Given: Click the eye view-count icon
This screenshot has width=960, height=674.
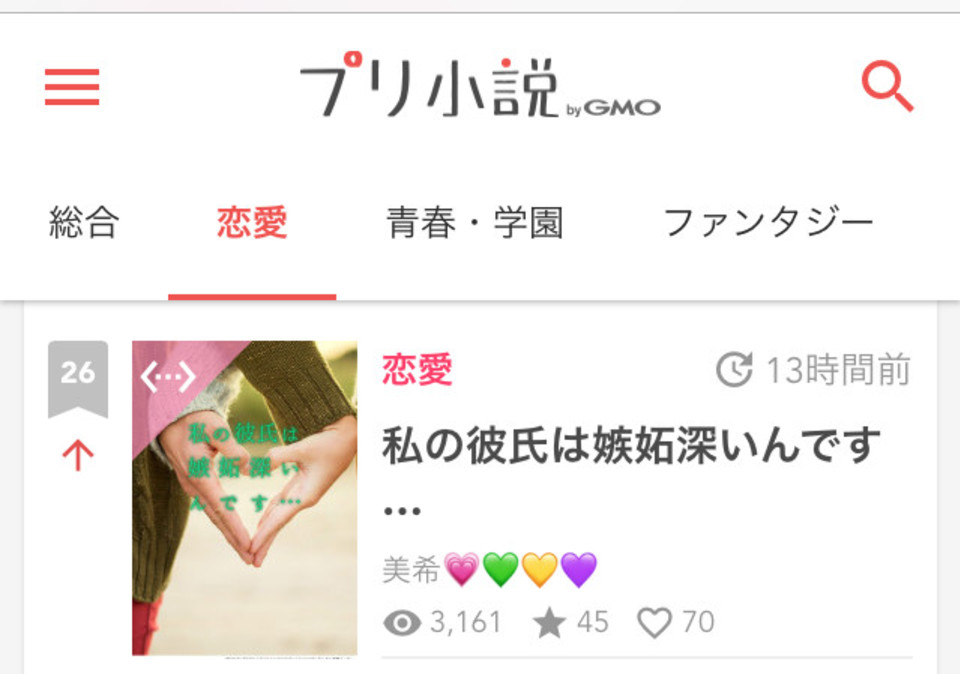Looking at the screenshot, I should pyautogui.click(x=402, y=623).
